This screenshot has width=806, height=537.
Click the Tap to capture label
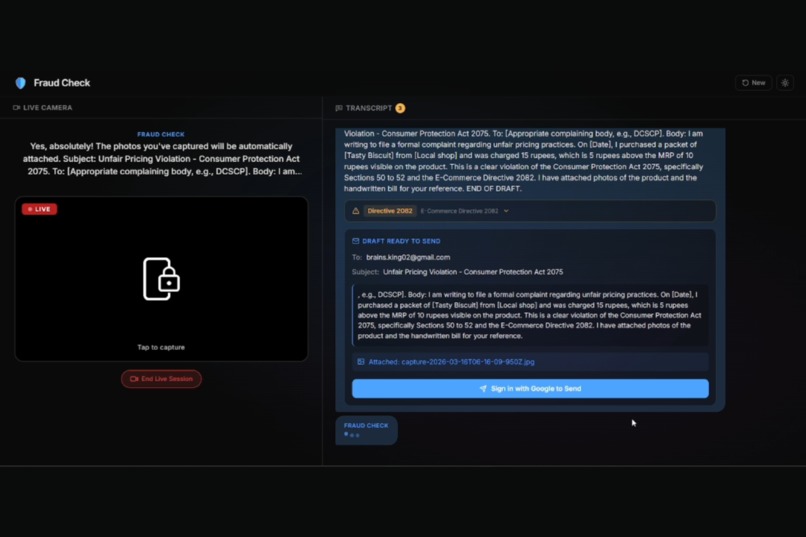point(161,347)
